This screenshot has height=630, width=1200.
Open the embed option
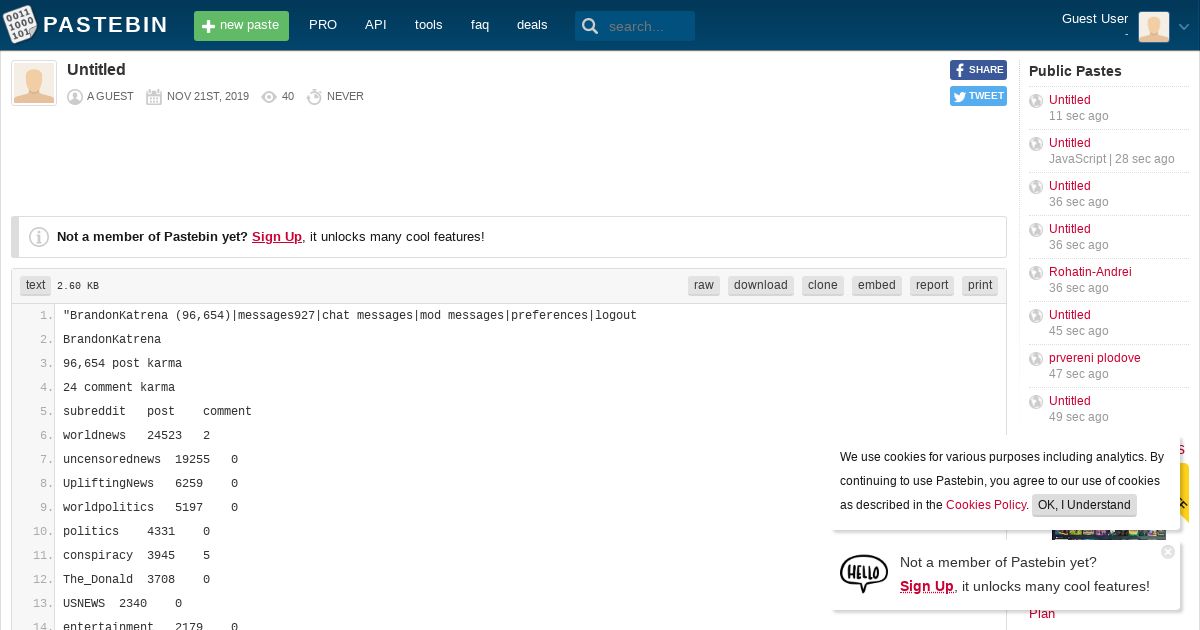(877, 285)
